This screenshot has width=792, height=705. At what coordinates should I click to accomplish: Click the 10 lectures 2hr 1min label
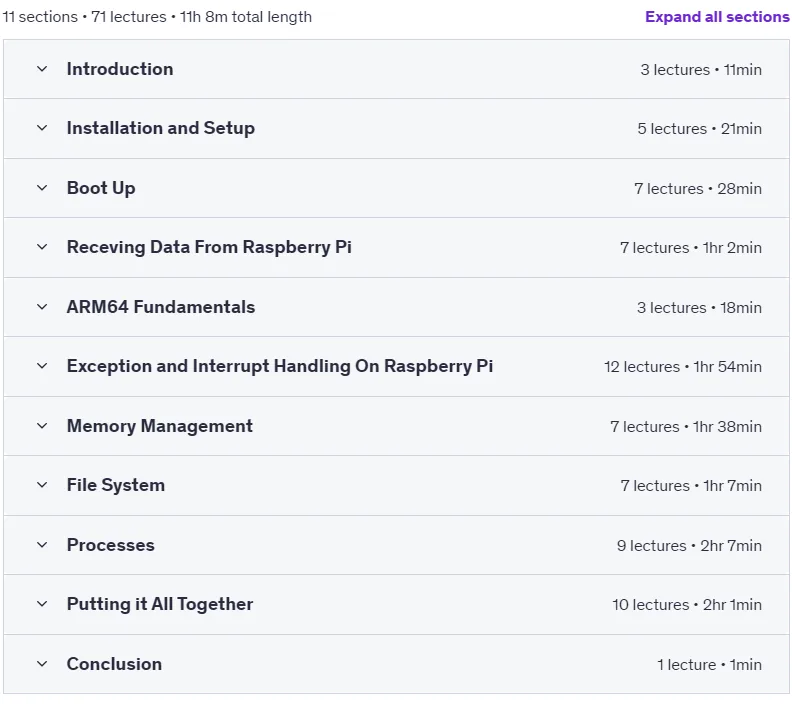pyautogui.click(x=687, y=605)
